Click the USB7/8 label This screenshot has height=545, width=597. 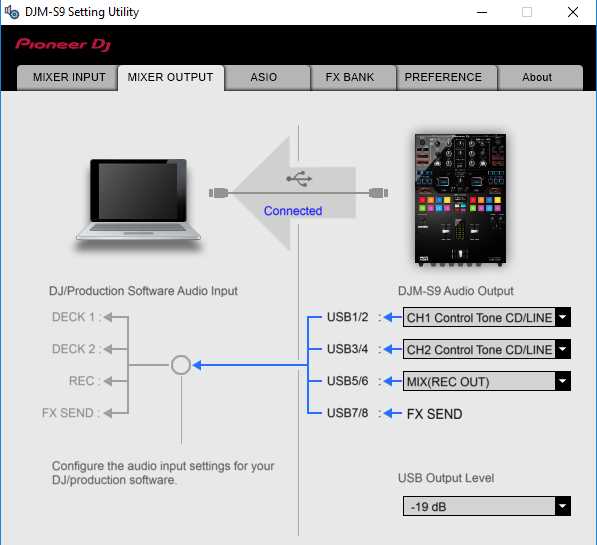348,413
